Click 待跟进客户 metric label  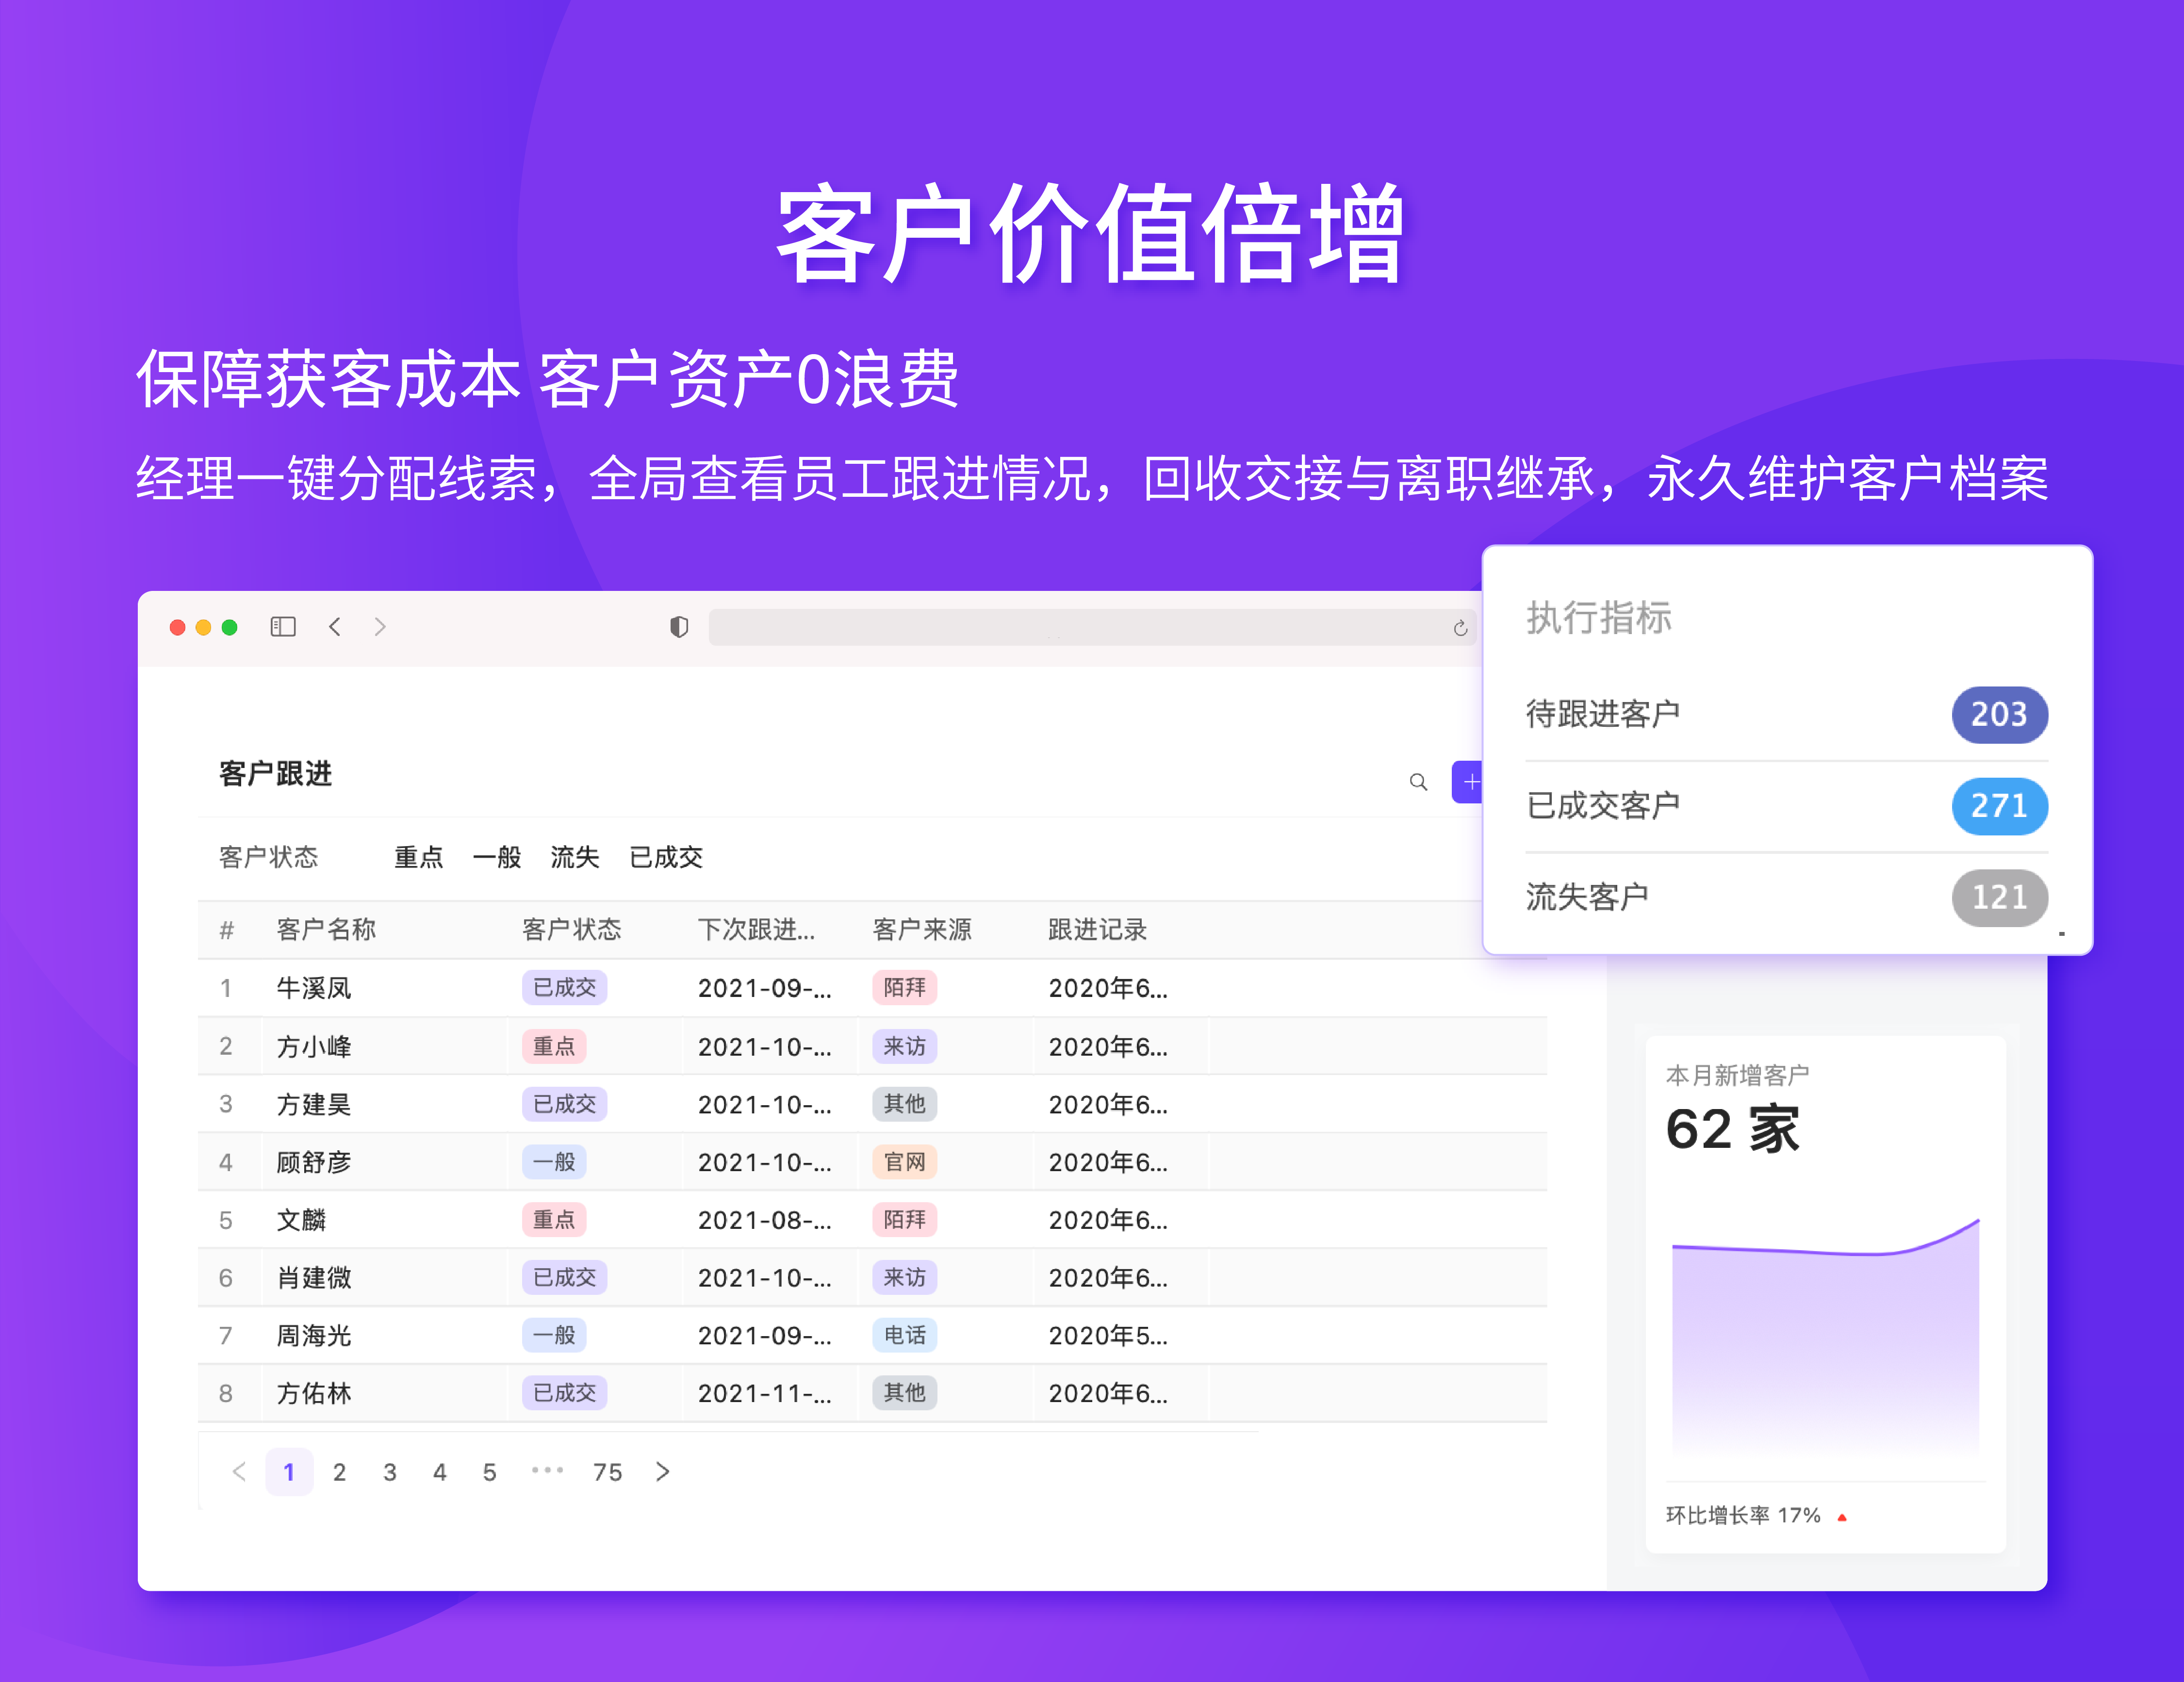point(1603,714)
